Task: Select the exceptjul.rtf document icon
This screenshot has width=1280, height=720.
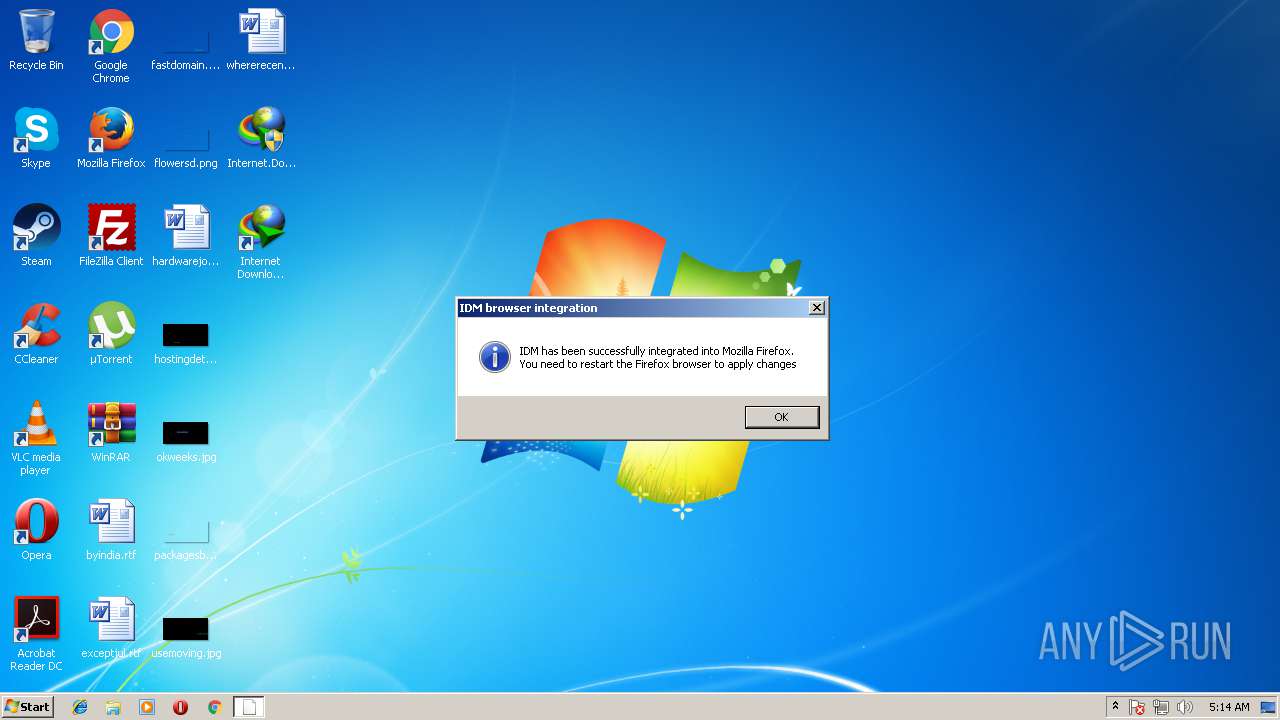Action: click(x=111, y=628)
